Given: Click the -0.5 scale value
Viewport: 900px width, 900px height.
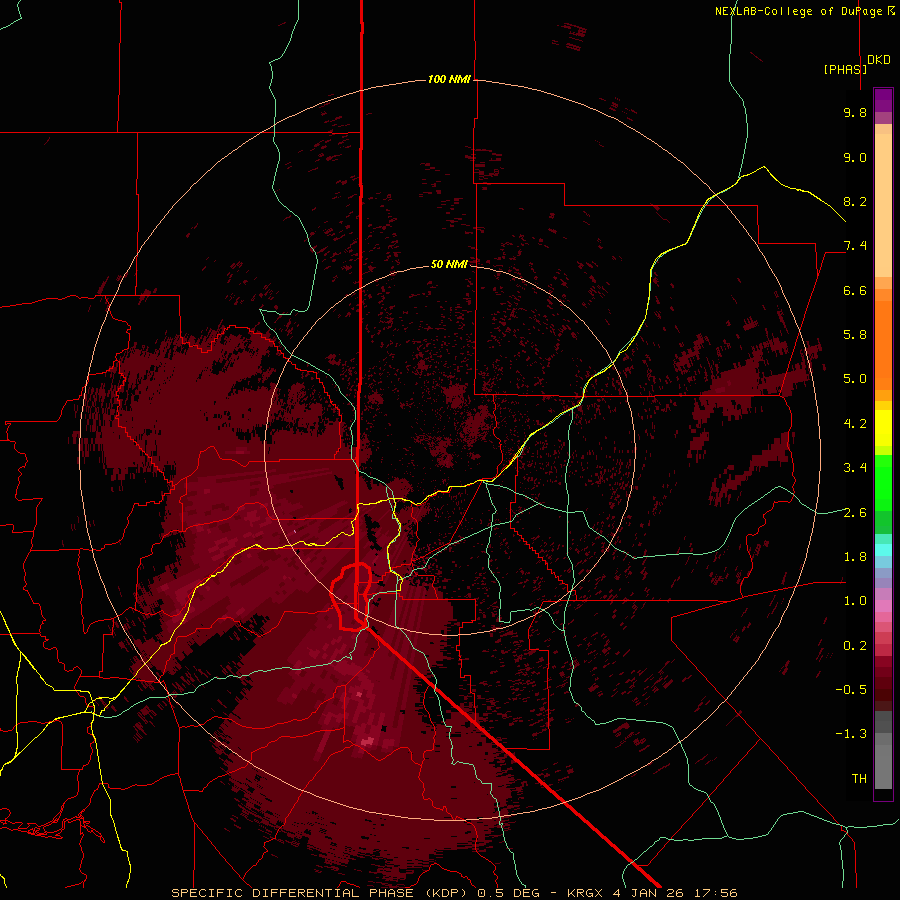Looking at the screenshot, I should coord(851,690).
